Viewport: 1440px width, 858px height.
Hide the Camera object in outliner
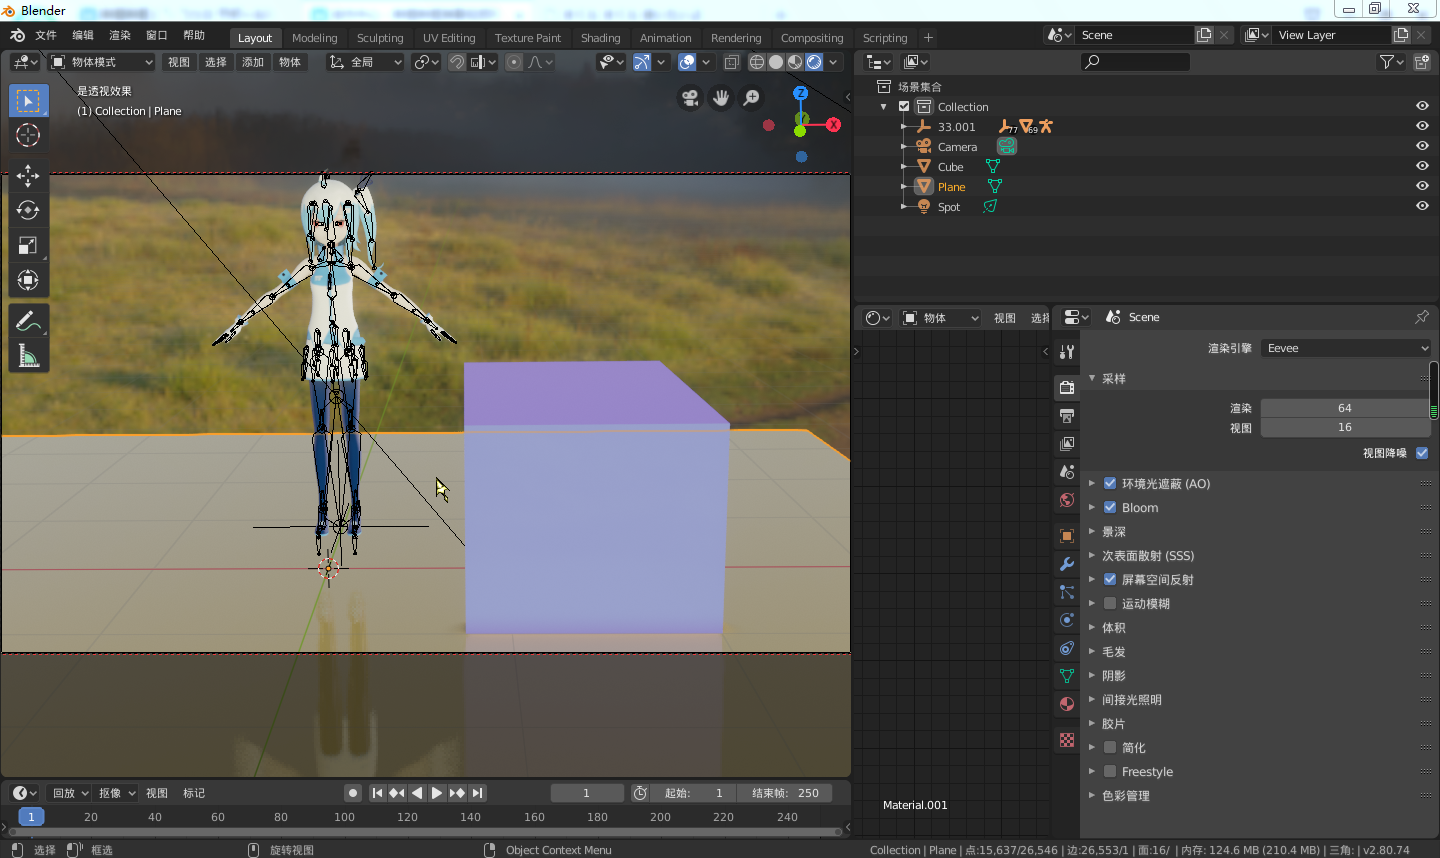coord(1422,146)
